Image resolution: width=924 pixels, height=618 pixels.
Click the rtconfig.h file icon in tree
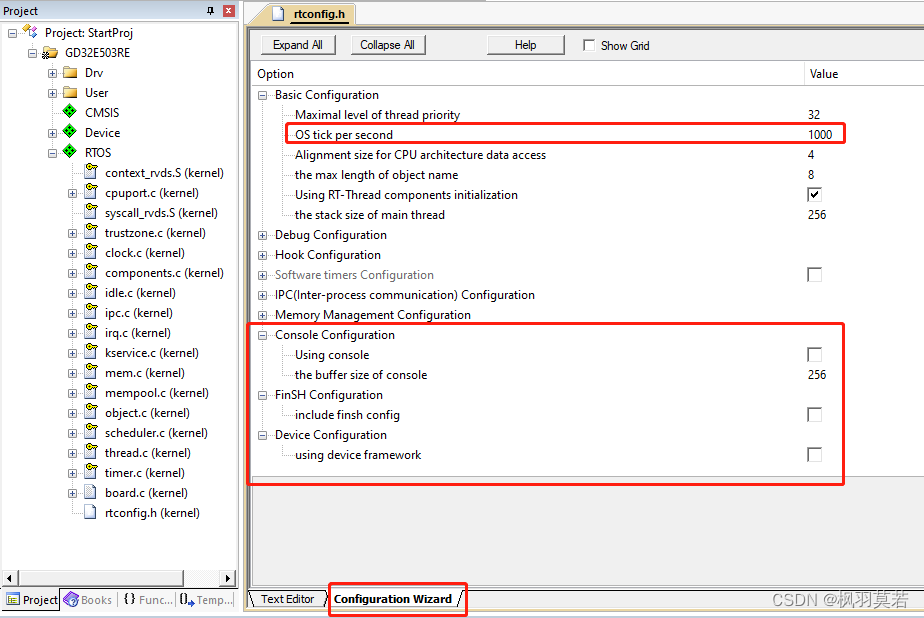coord(90,512)
